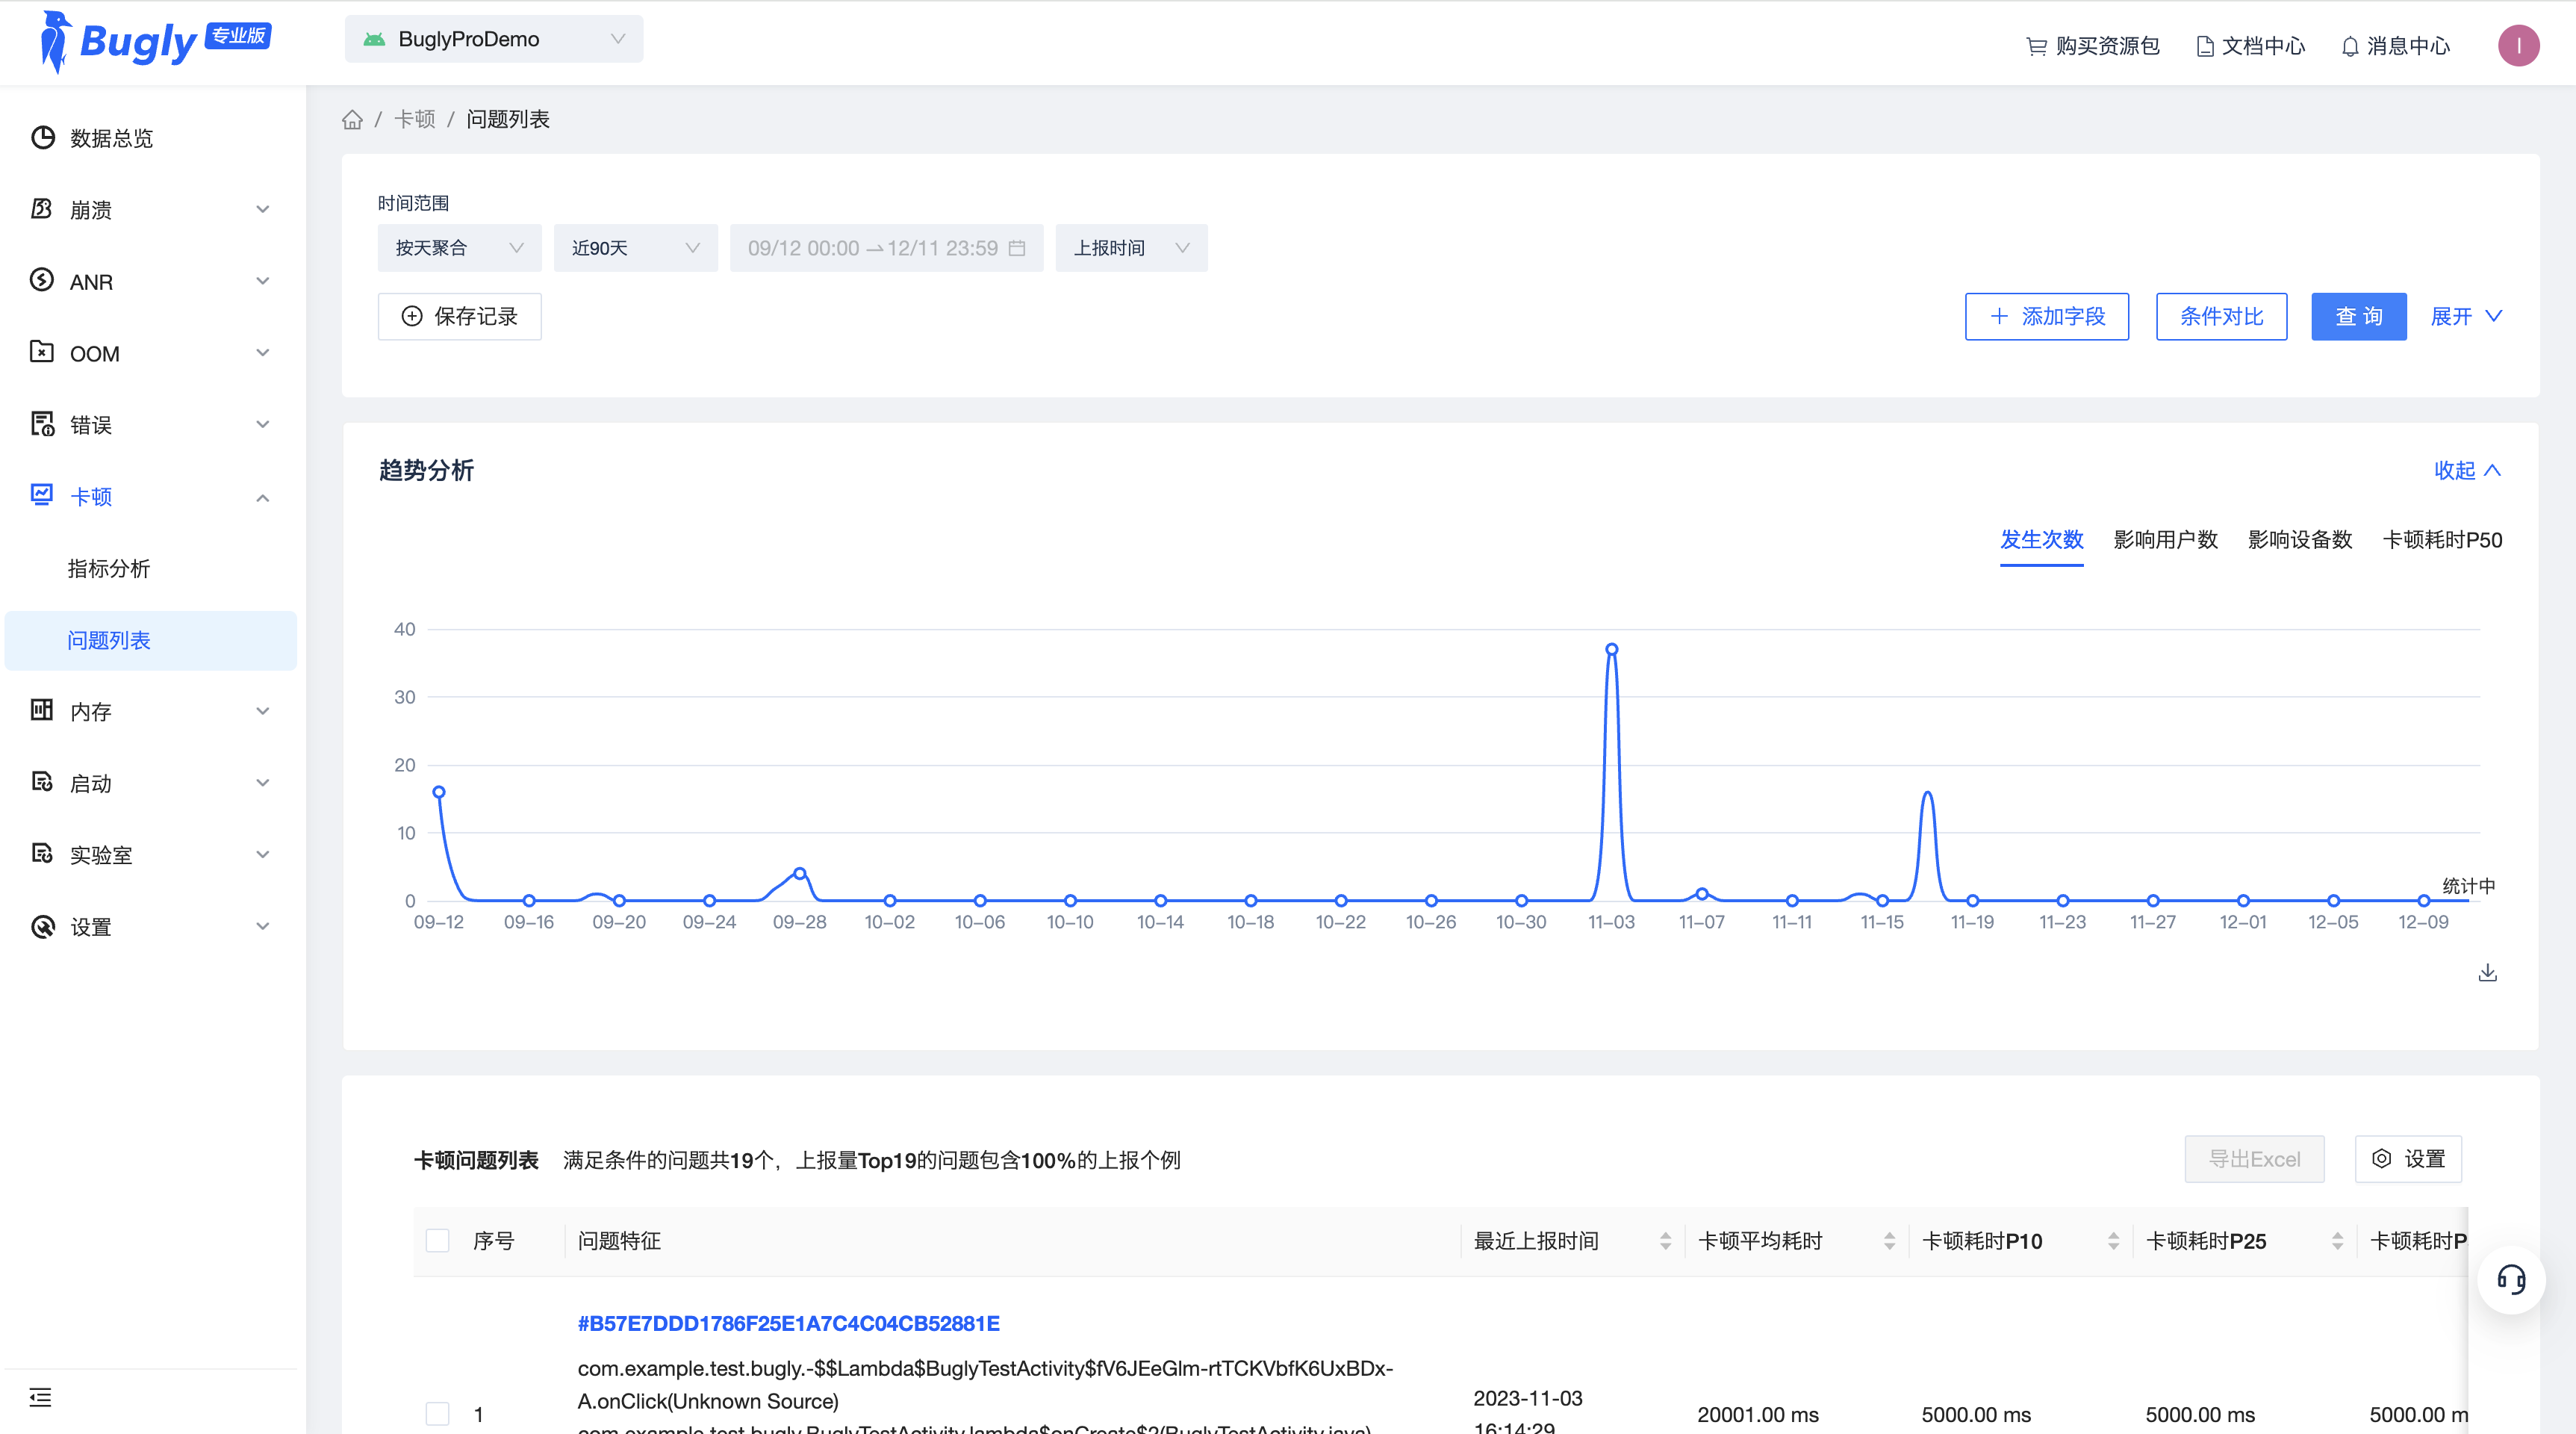
Task: Click the 09-28 data point on chart
Action: tap(799, 873)
